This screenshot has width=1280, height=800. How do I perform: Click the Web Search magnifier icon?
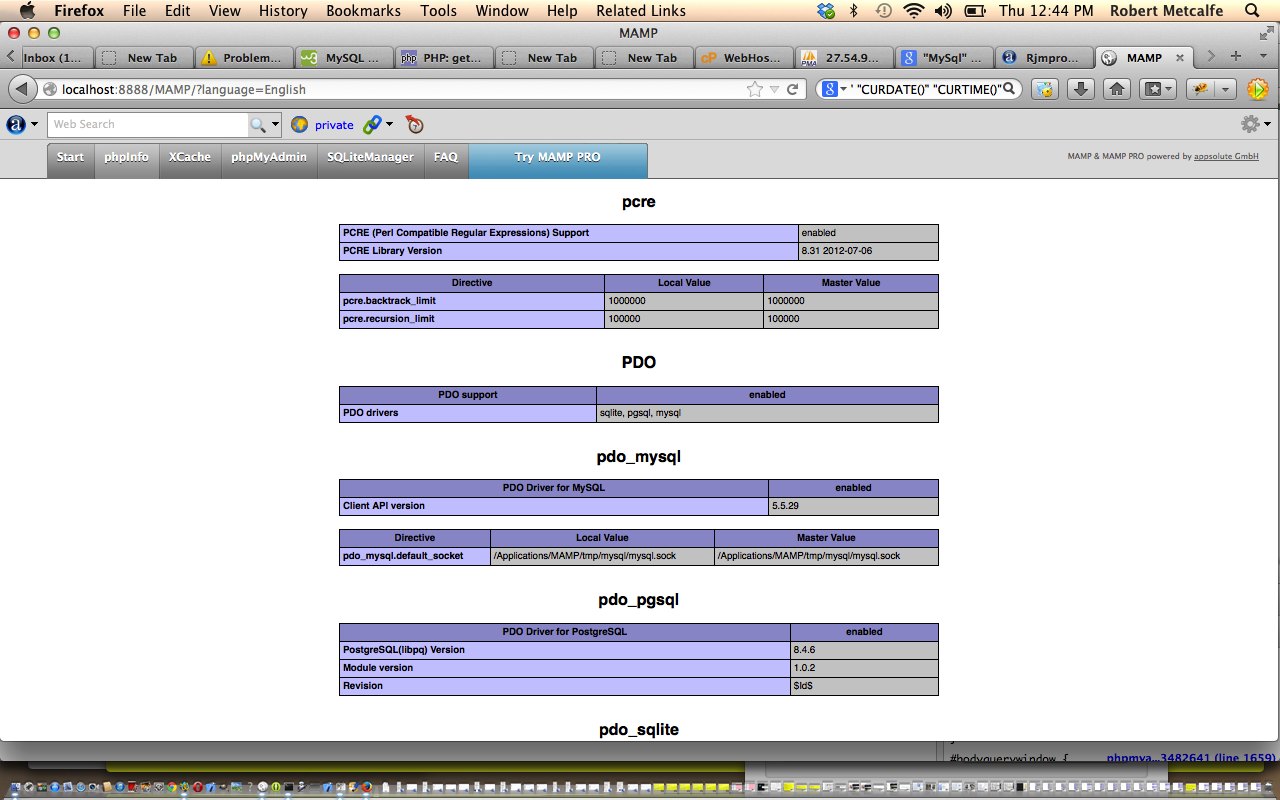(x=258, y=125)
